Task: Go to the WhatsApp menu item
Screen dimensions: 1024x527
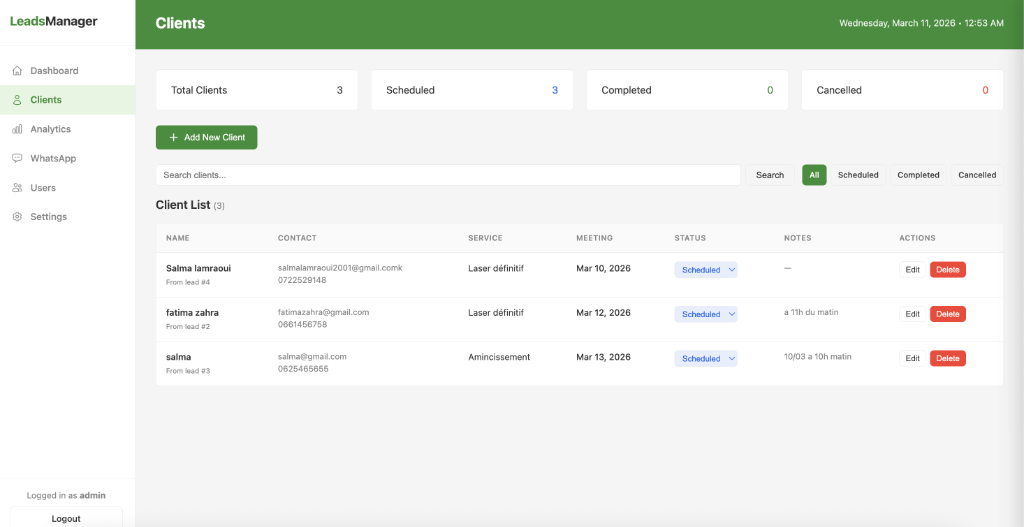Action: (53, 158)
